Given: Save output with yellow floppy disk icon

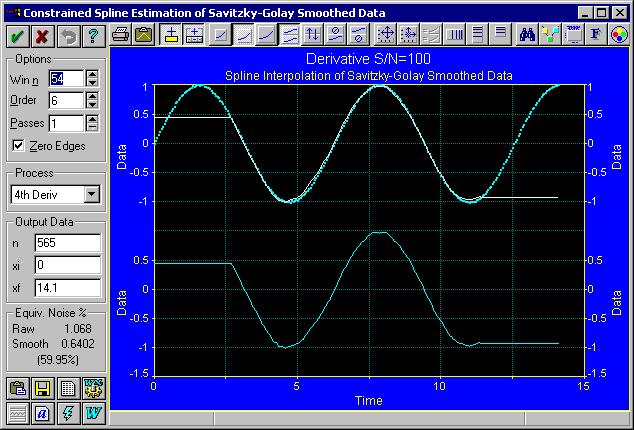Looking at the screenshot, I should point(42,389).
